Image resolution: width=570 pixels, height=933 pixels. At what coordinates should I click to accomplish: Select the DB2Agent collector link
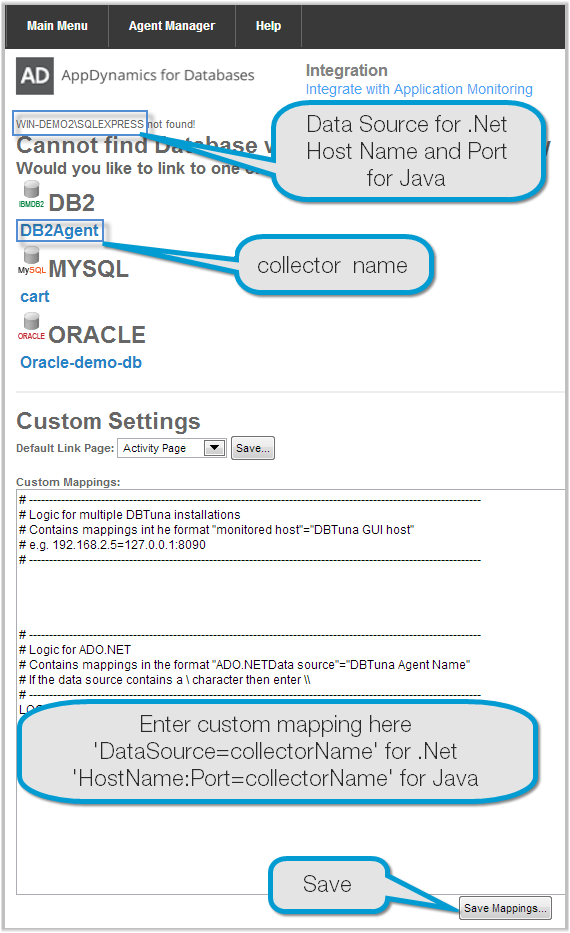59,230
